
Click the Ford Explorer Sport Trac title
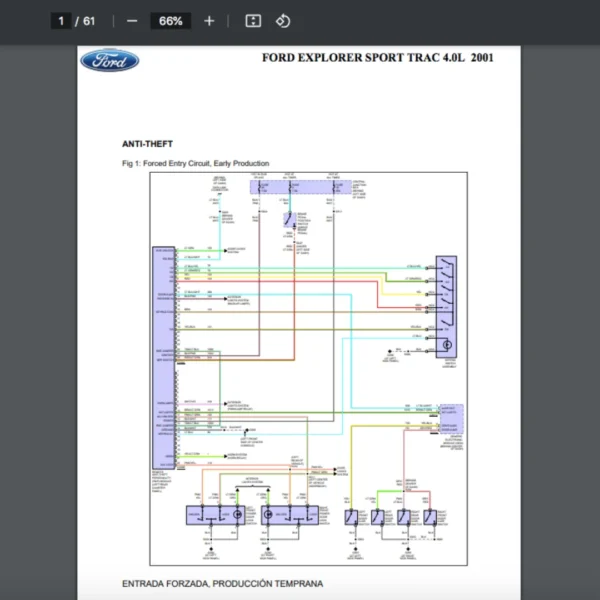pos(377,57)
